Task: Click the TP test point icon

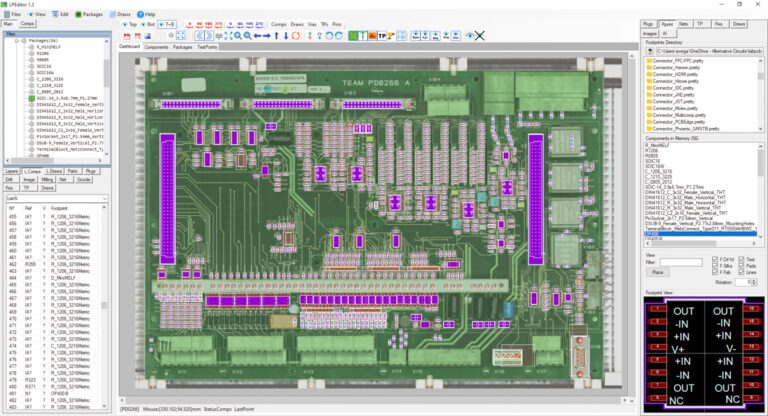Action: click(x=382, y=36)
